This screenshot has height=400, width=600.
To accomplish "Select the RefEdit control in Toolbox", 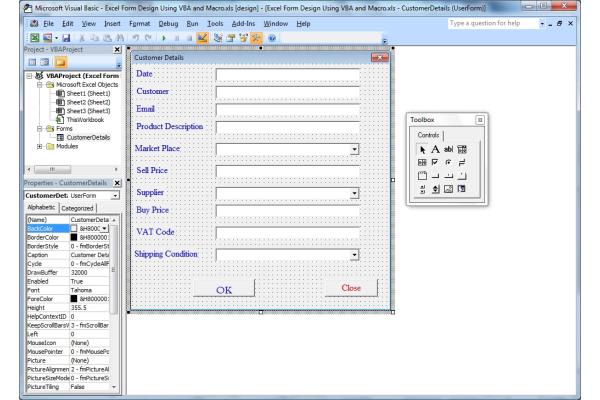I will [x=462, y=189].
